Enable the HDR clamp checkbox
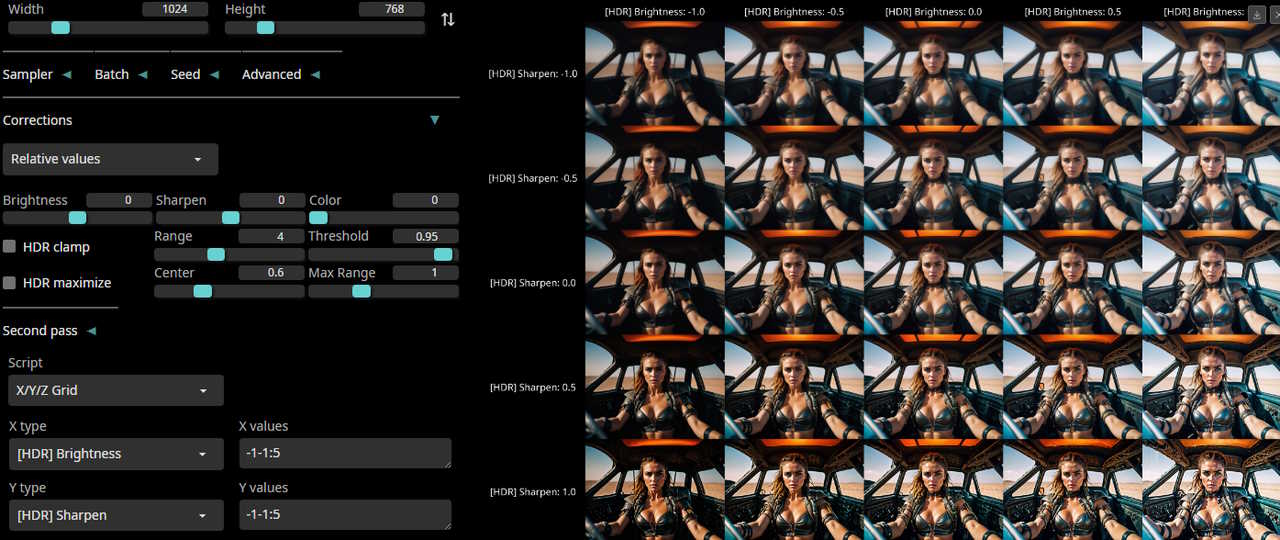Viewport: 1280px width, 540px height. coord(10,247)
